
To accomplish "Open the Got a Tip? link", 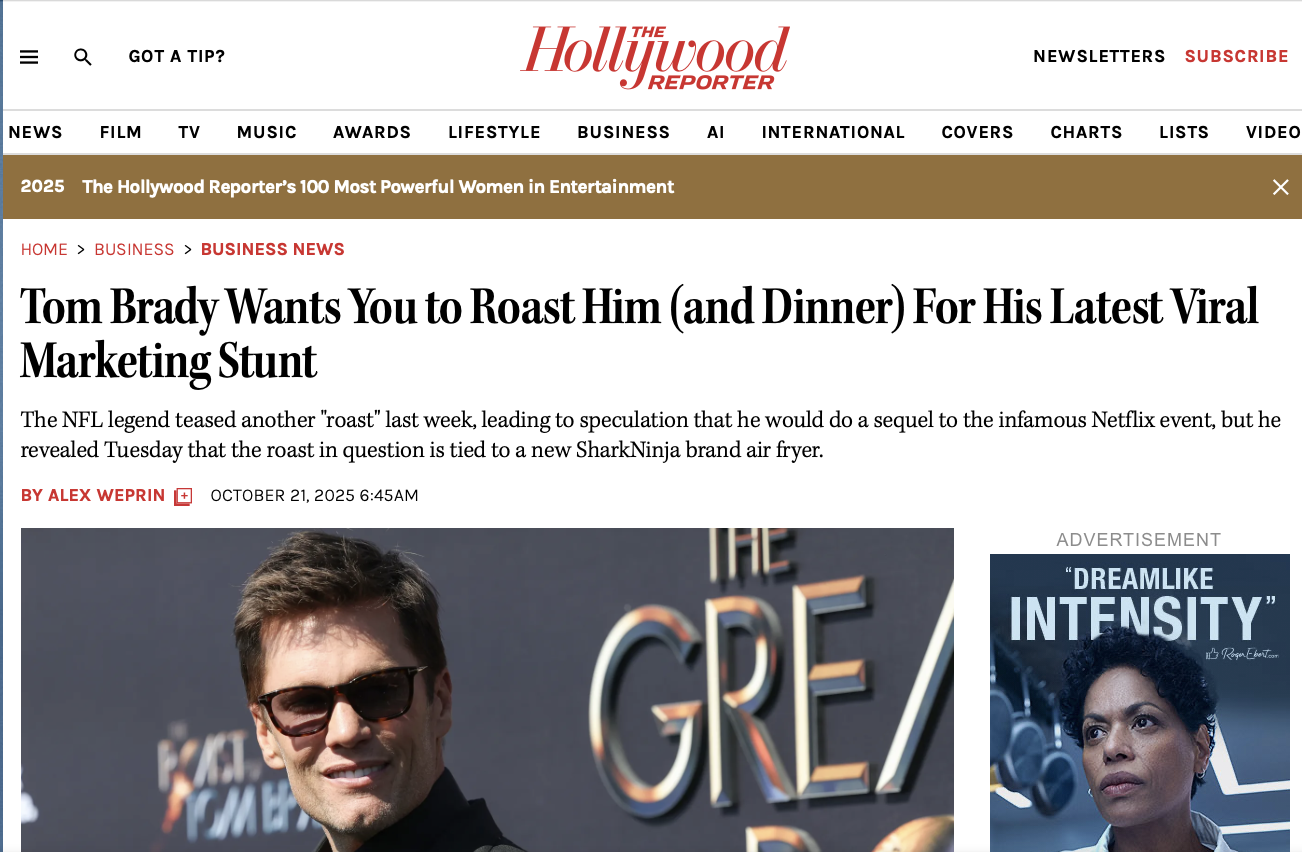I will [x=177, y=57].
